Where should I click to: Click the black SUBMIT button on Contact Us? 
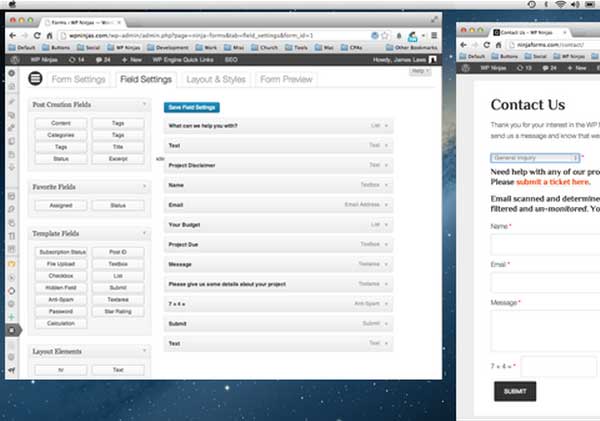[x=515, y=391]
